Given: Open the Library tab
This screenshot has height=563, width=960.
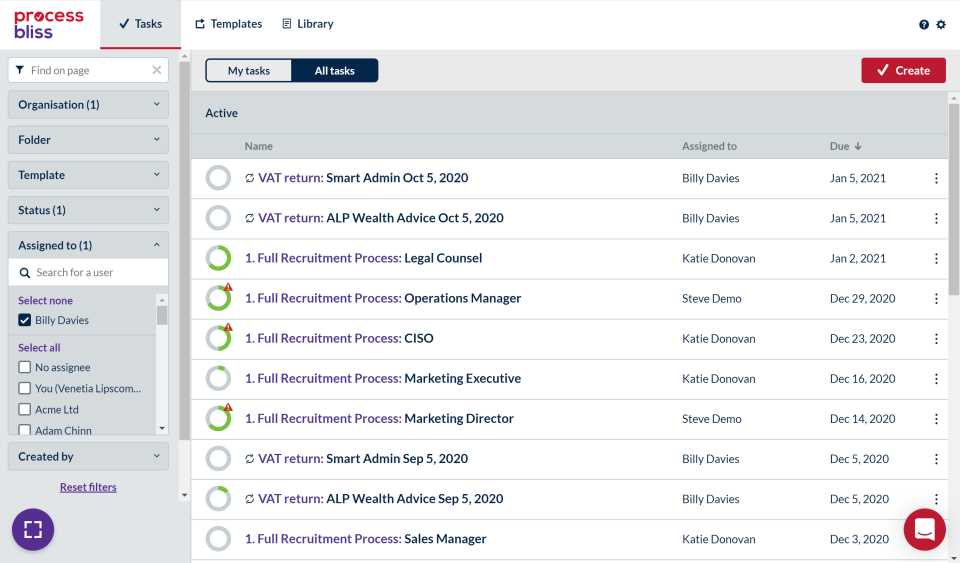Looking at the screenshot, I should click(x=308, y=24).
